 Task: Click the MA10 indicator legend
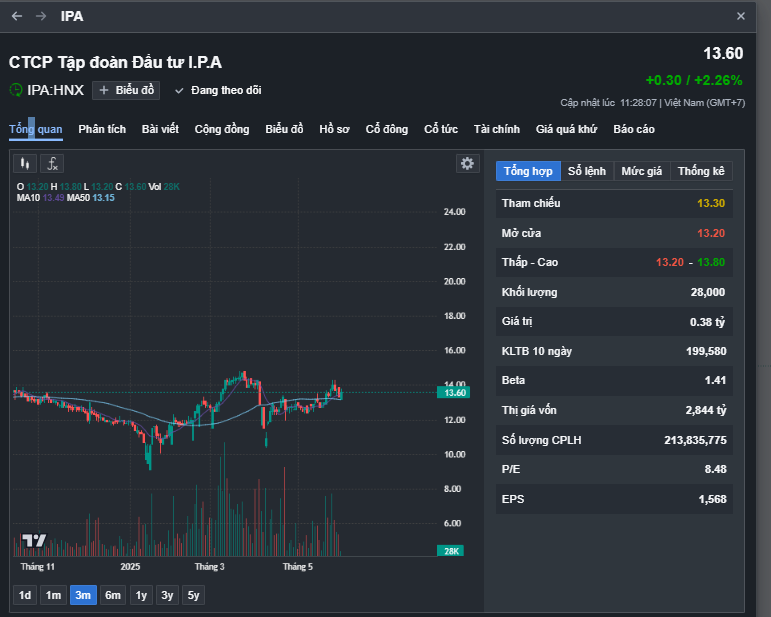click(40, 198)
